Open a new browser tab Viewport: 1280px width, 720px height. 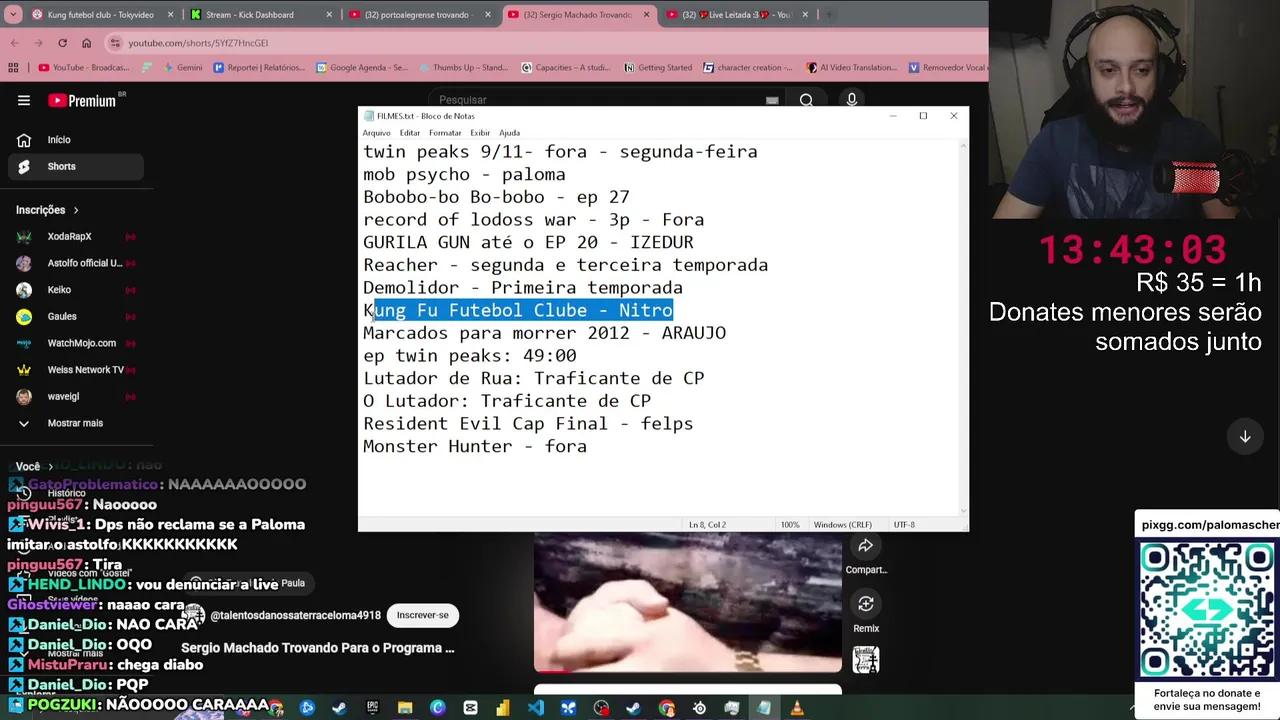point(829,15)
